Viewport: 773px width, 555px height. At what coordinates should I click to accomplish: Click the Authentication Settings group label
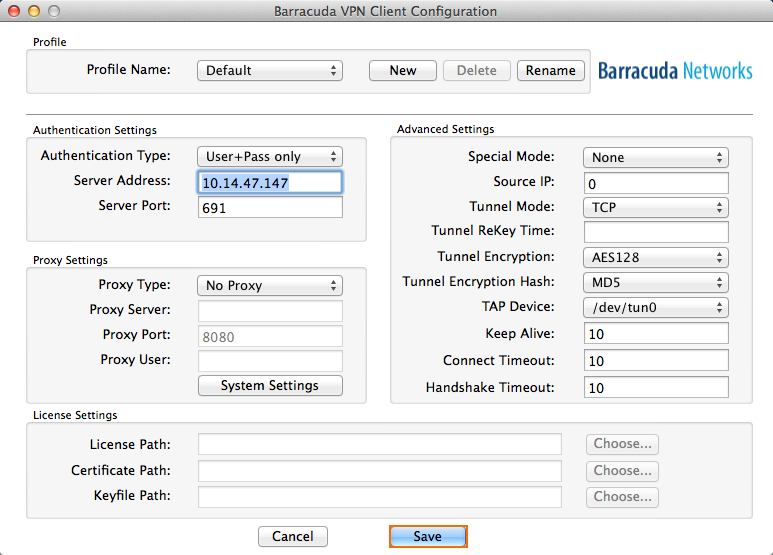pyautogui.click(x=95, y=130)
